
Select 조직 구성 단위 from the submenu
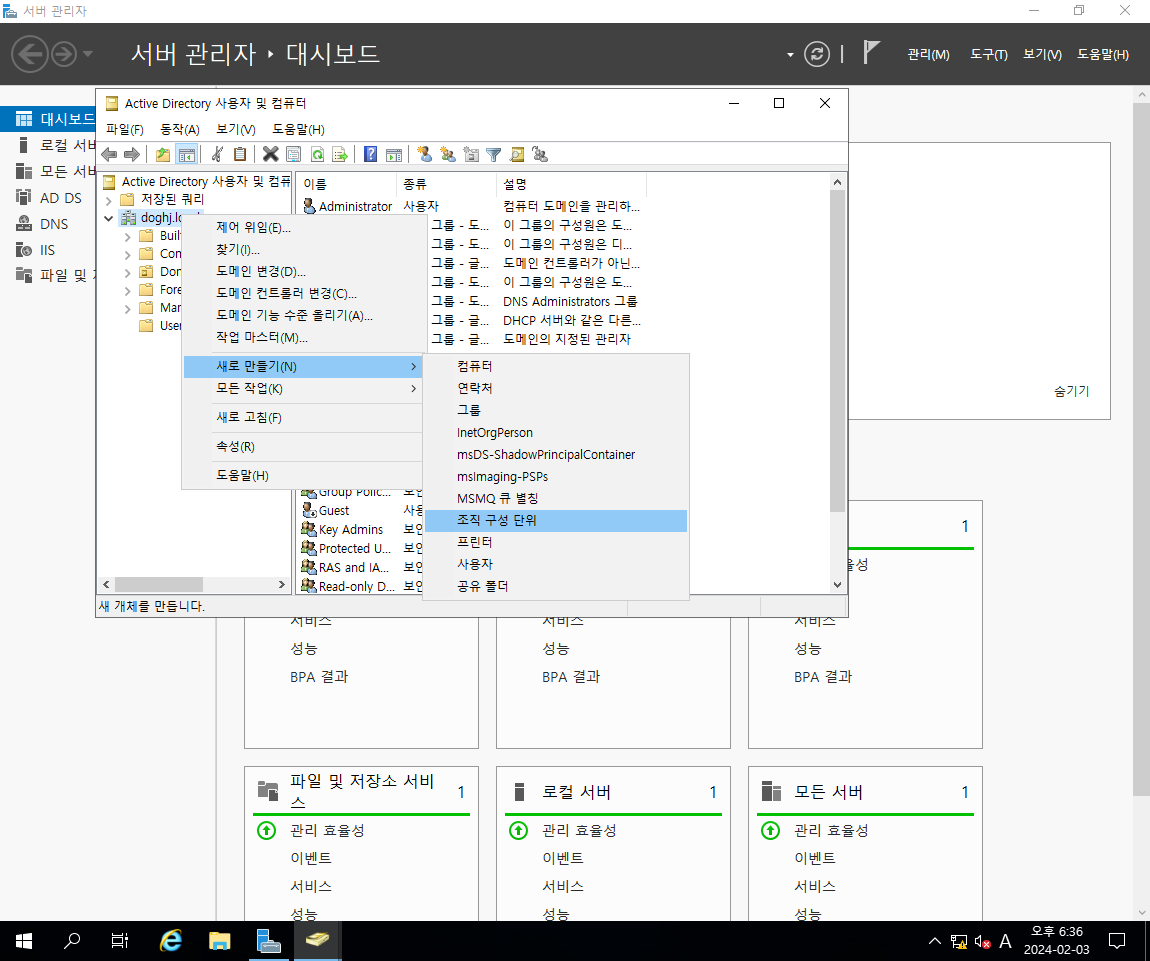(556, 520)
